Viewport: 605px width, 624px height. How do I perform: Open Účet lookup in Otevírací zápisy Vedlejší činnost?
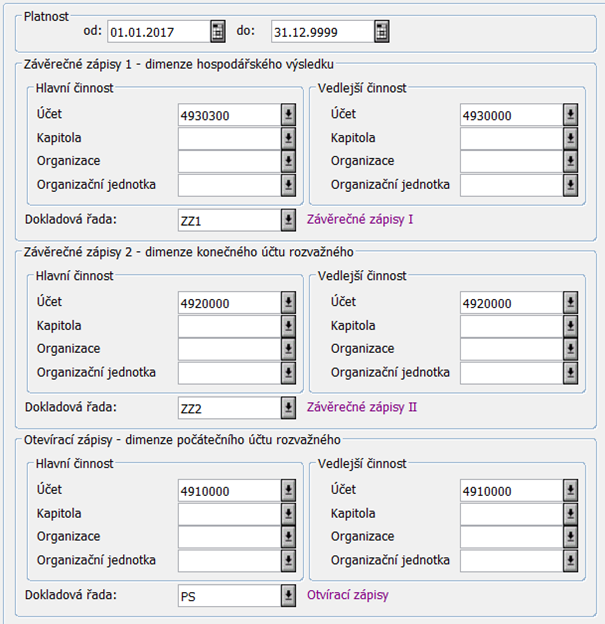[x=570, y=491]
